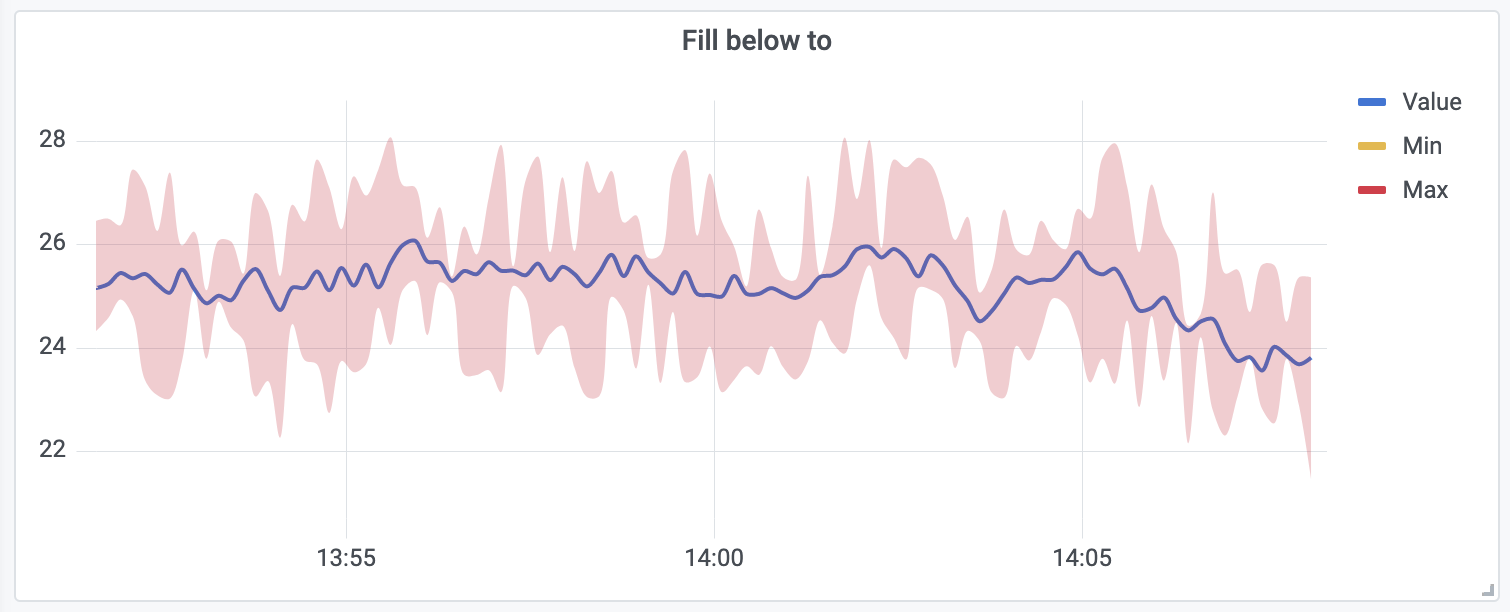This screenshot has width=1510, height=612.
Task: Click the 22 y-axis tick label
Action: coord(52,450)
